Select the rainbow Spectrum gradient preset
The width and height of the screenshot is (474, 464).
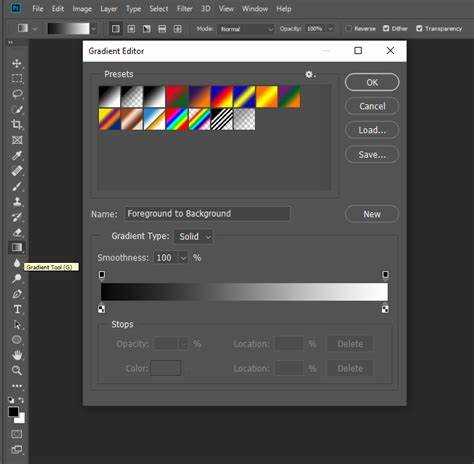pos(177,119)
